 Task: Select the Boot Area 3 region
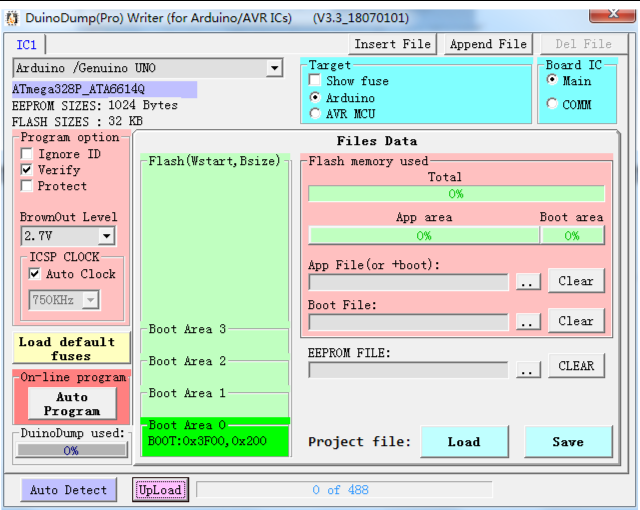[x=215, y=338]
